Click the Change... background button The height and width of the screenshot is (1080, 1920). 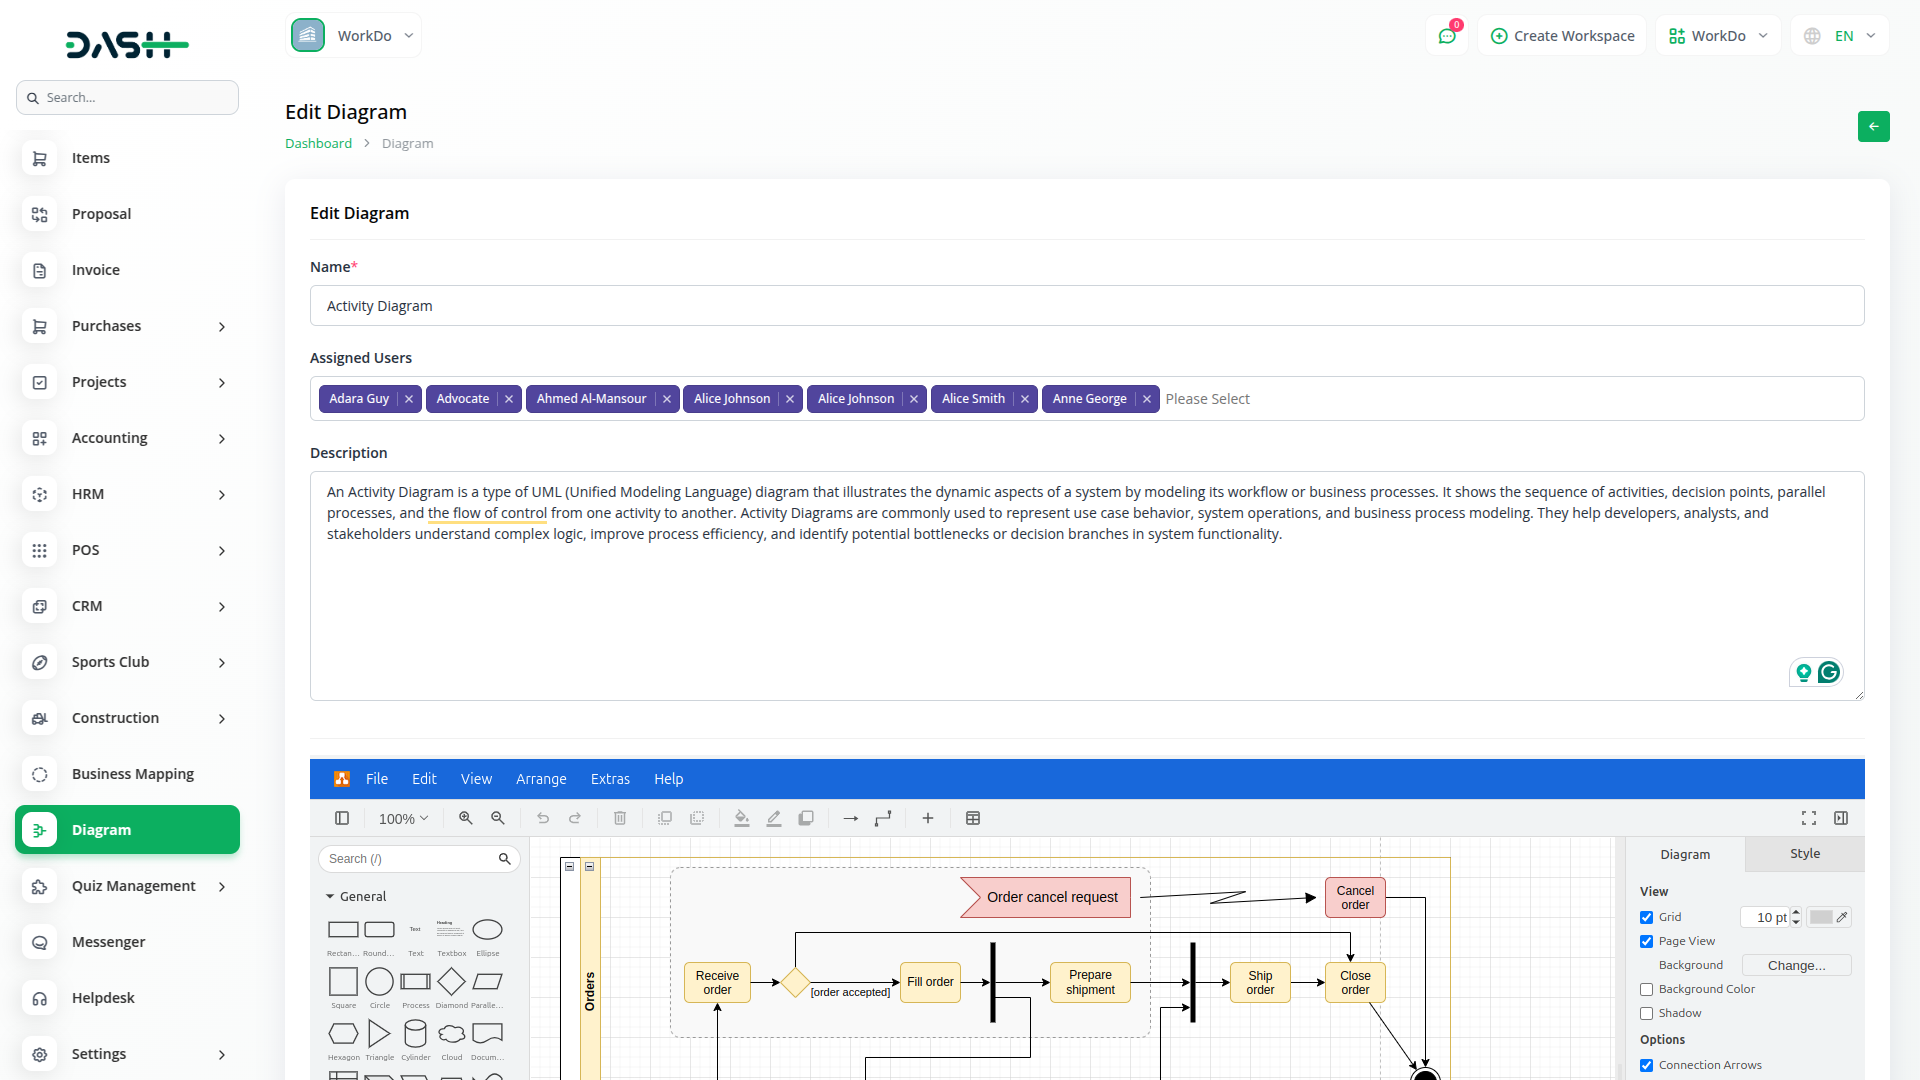click(1796, 965)
